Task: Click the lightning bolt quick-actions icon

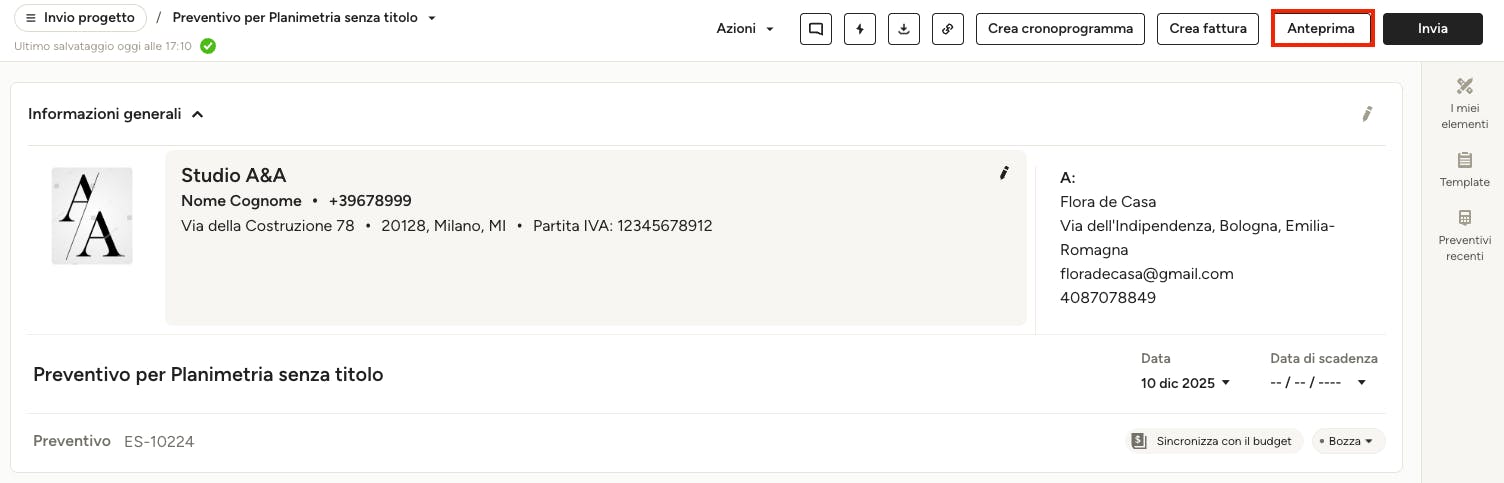Action: point(860,29)
